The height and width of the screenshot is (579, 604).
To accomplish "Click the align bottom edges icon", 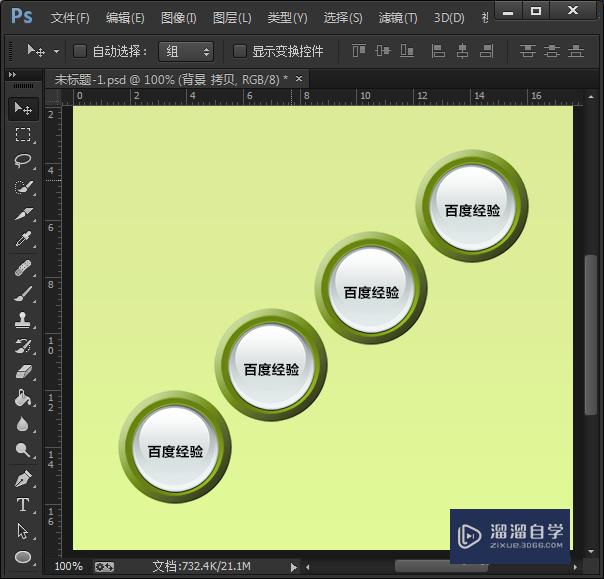I will 407,50.
